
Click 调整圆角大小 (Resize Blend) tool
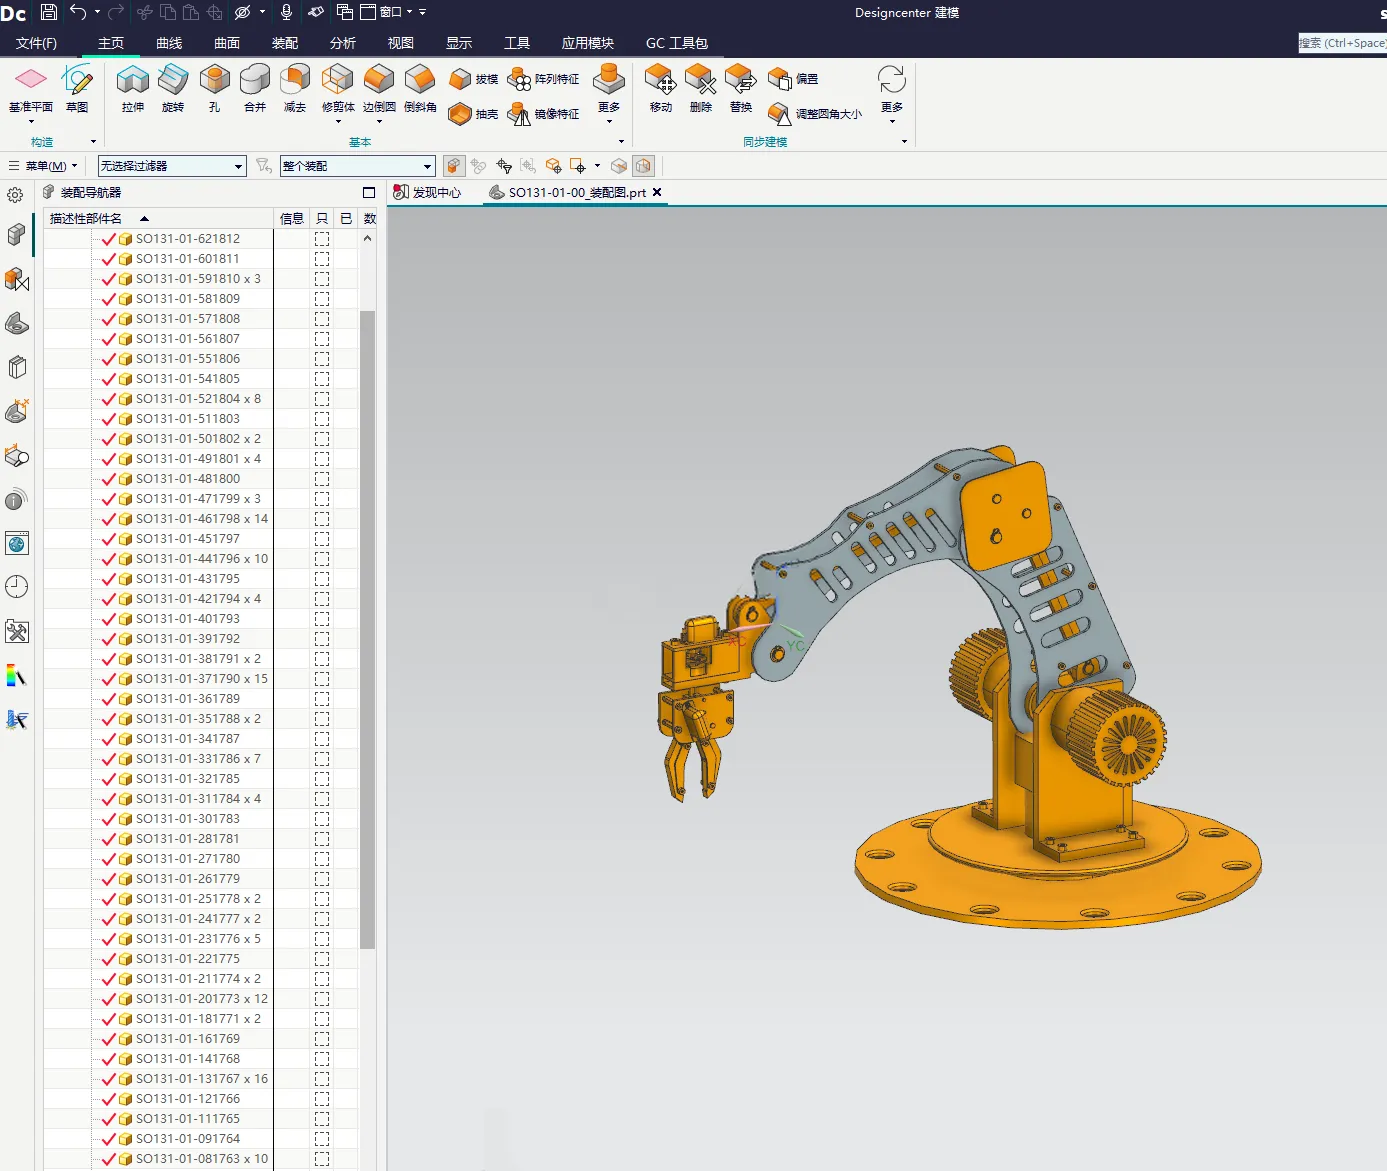[815, 114]
